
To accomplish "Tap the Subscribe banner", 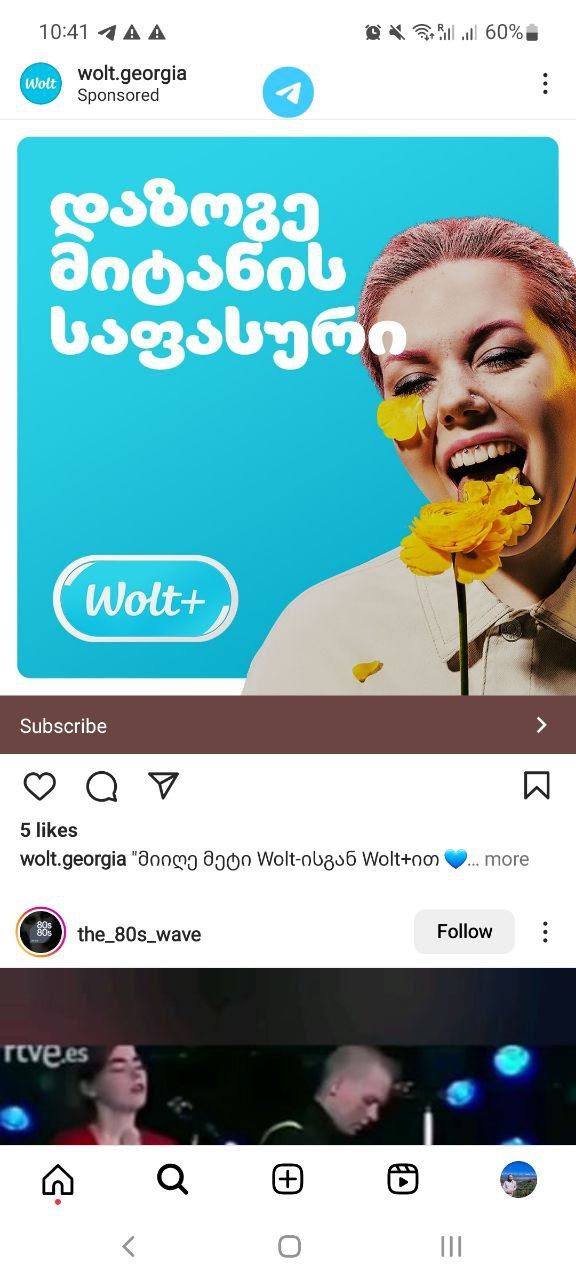I will 288,725.
